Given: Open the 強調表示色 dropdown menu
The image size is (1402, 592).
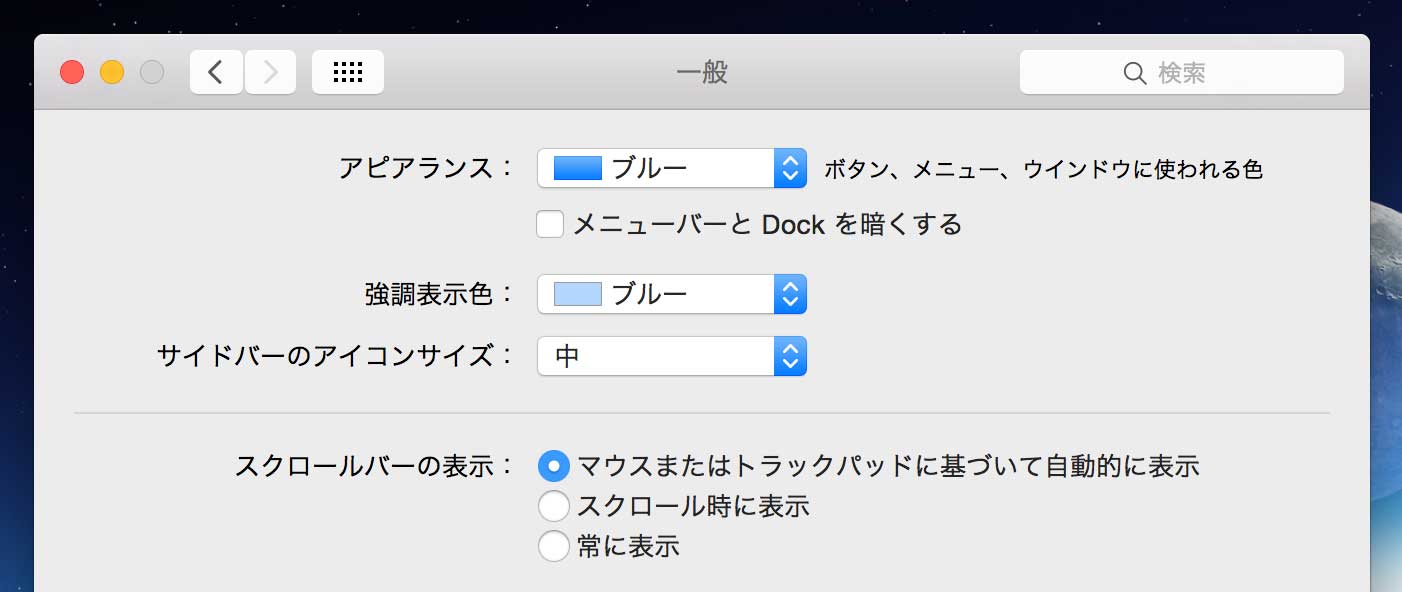Looking at the screenshot, I should tap(672, 294).
